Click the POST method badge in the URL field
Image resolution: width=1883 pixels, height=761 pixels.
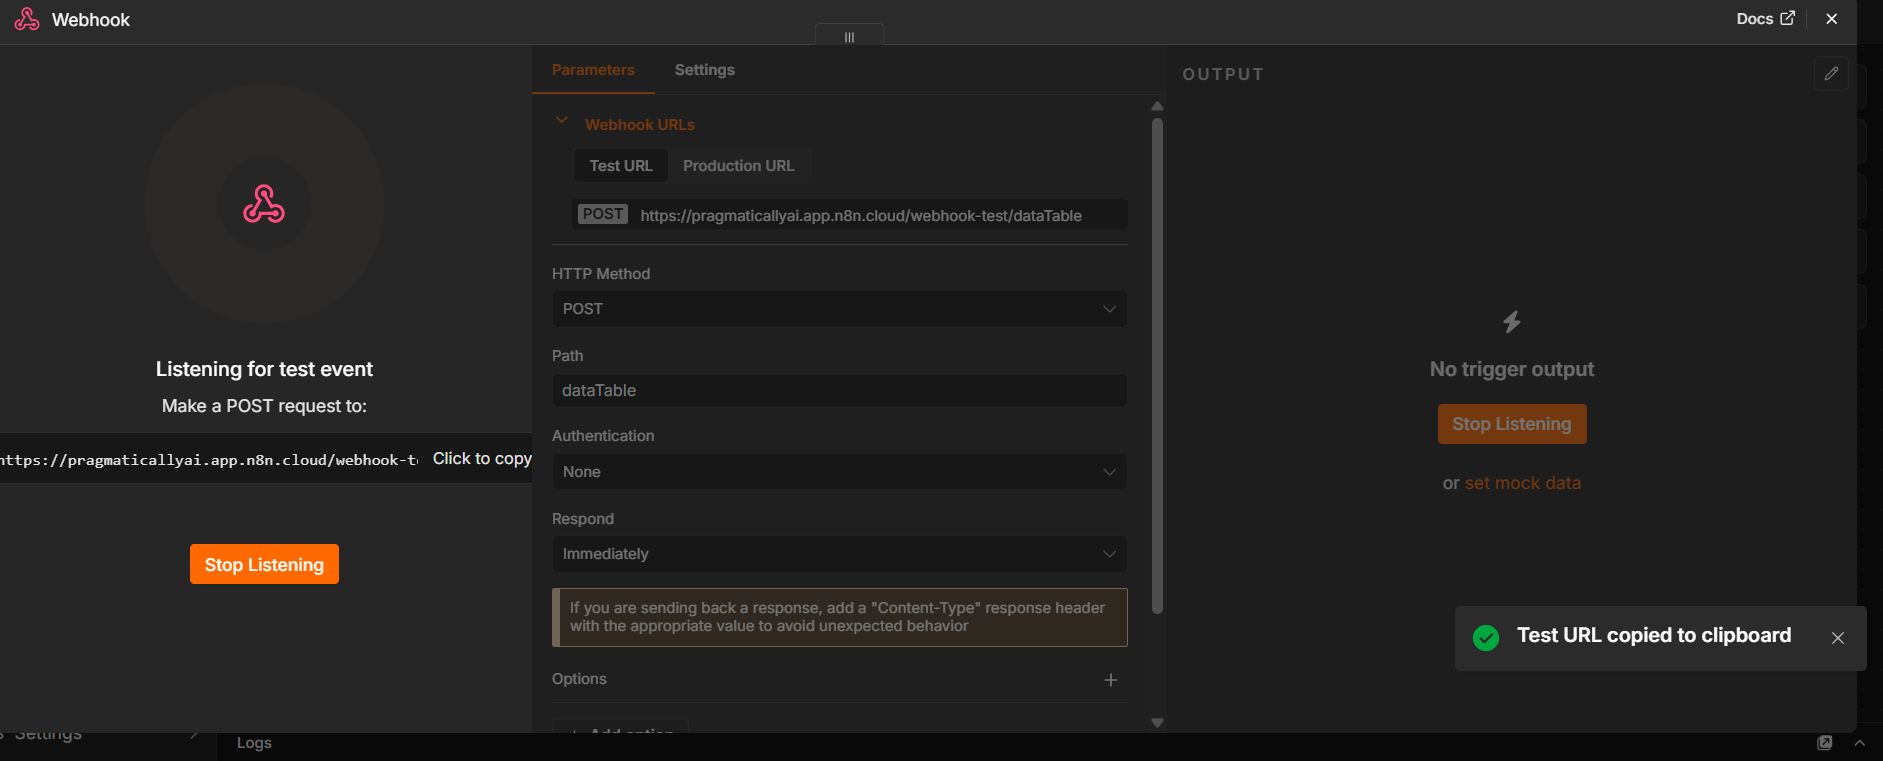(x=603, y=214)
